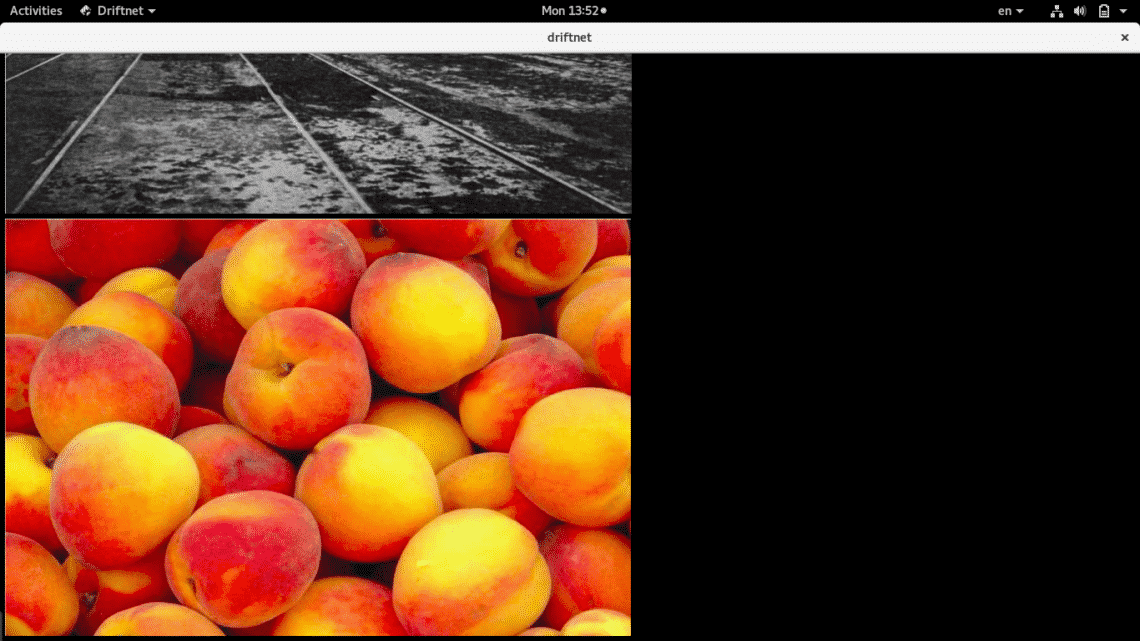Open the Activities overview
This screenshot has width=1140, height=641.
point(36,11)
